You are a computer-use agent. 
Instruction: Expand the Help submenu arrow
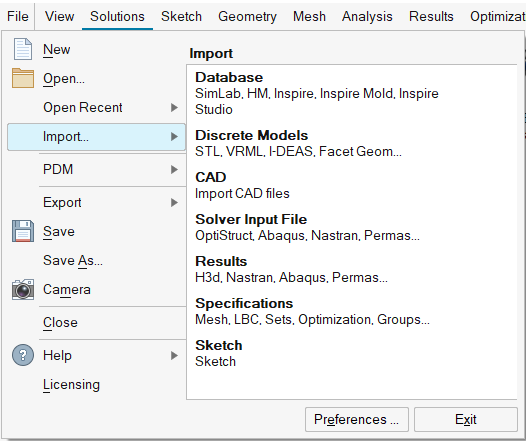(x=174, y=355)
